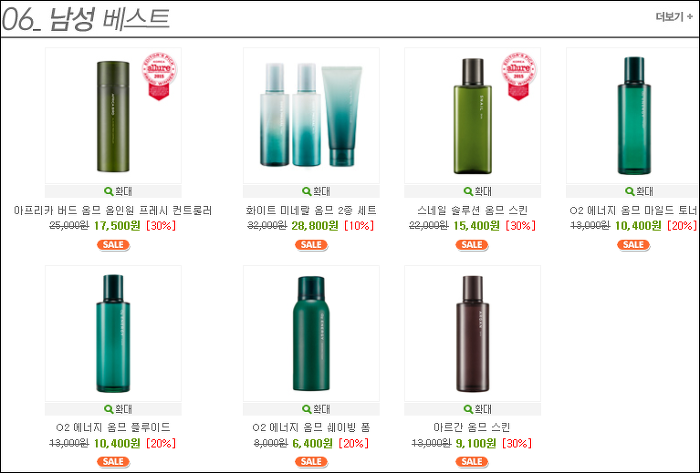Expand more items via 더보기 +
The width and height of the screenshot is (700, 473).
click(x=674, y=17)
